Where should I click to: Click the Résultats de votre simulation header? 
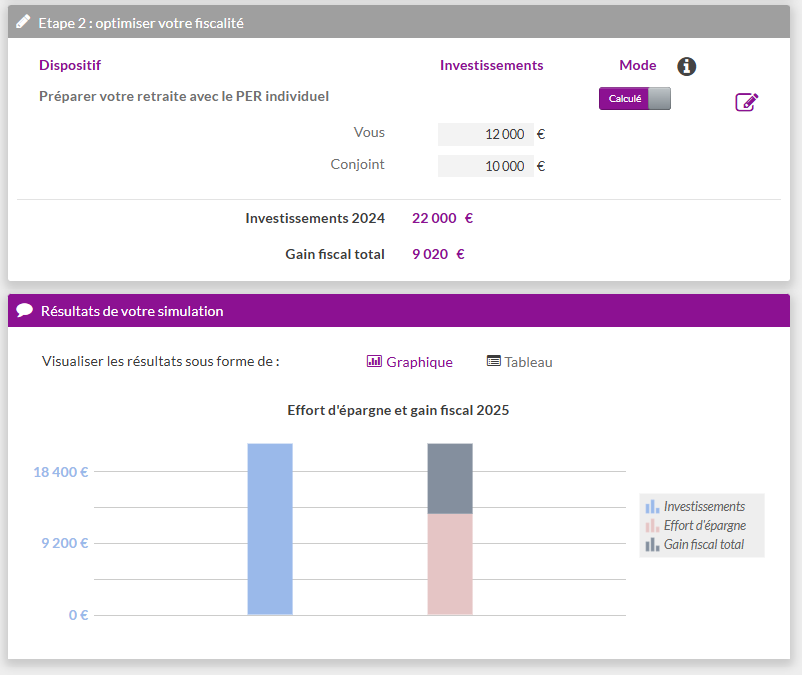(x=132, y=311)
